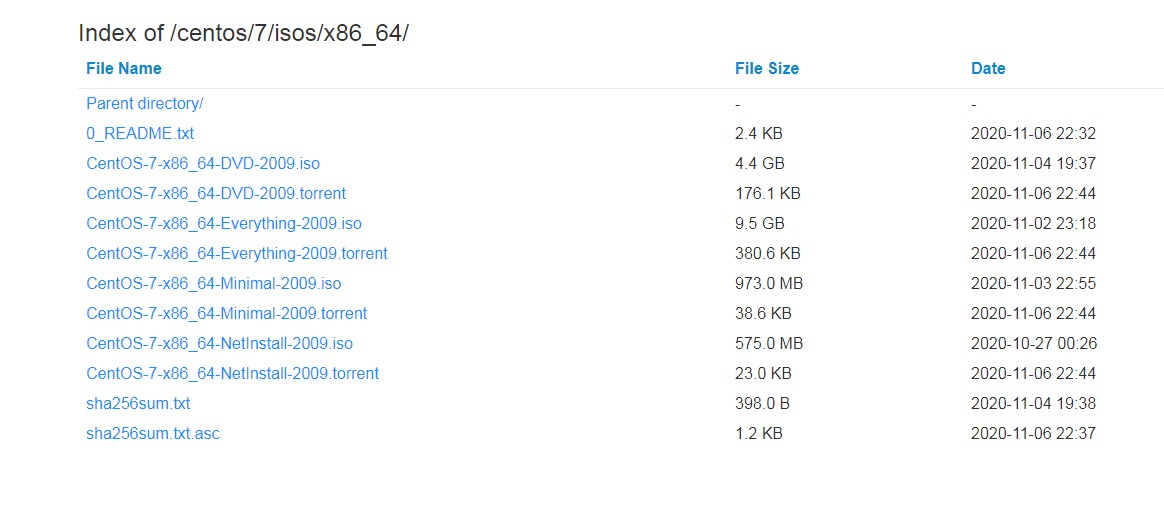Click the 973.0 MB size of Minimal iso

tap(769, 283)
